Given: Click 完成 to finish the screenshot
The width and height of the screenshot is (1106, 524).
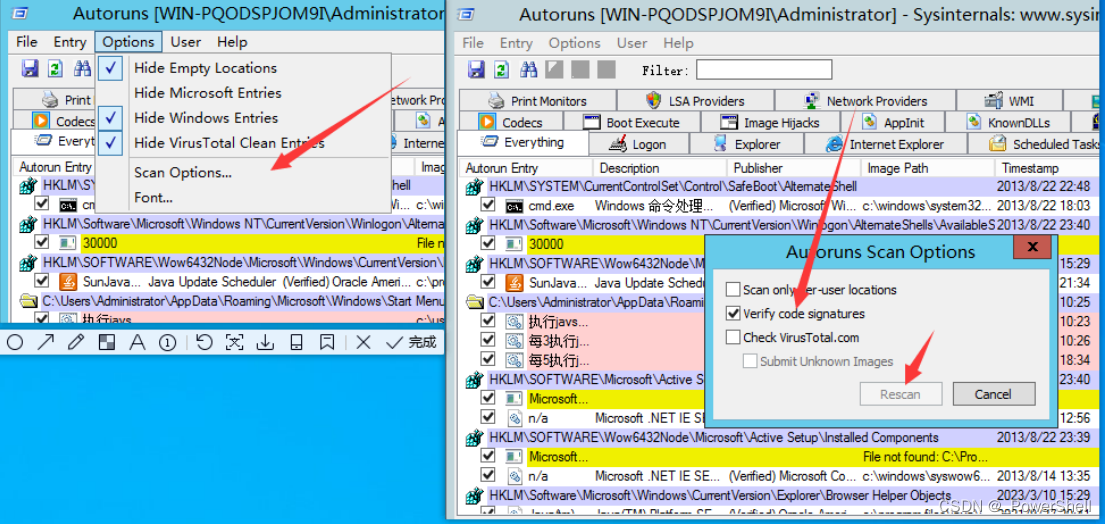Looking at the screenshot, I should [413, 343].
